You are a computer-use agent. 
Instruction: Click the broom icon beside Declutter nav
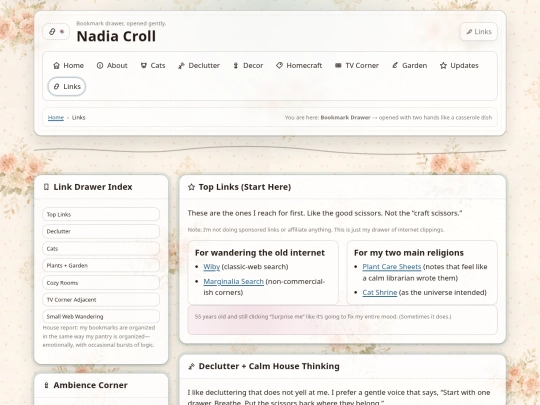(x=181, y=65)
